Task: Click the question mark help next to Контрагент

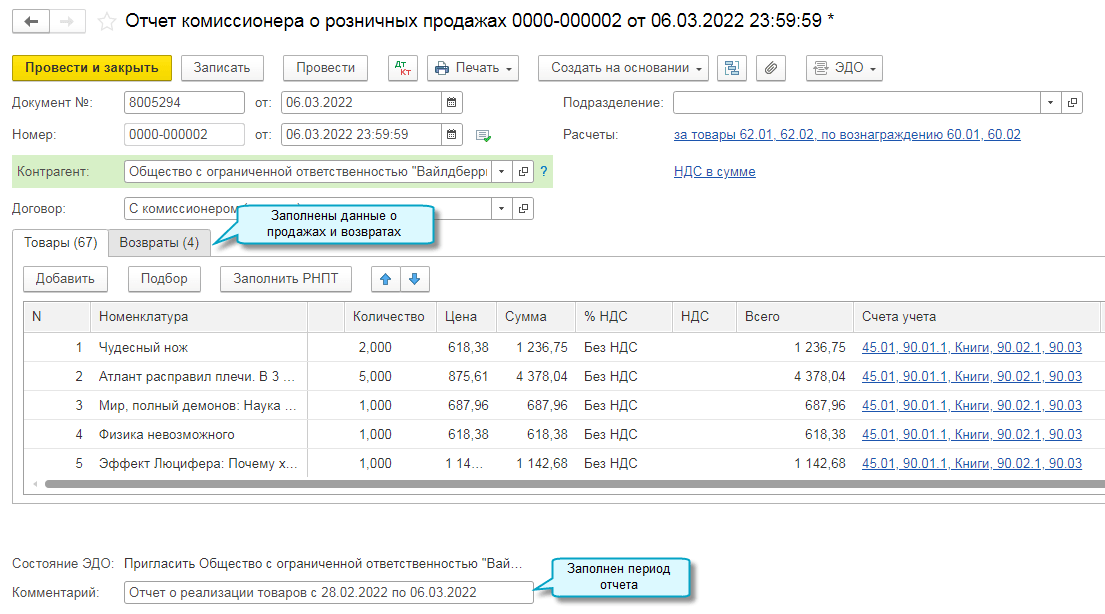Action: [543, 171]
